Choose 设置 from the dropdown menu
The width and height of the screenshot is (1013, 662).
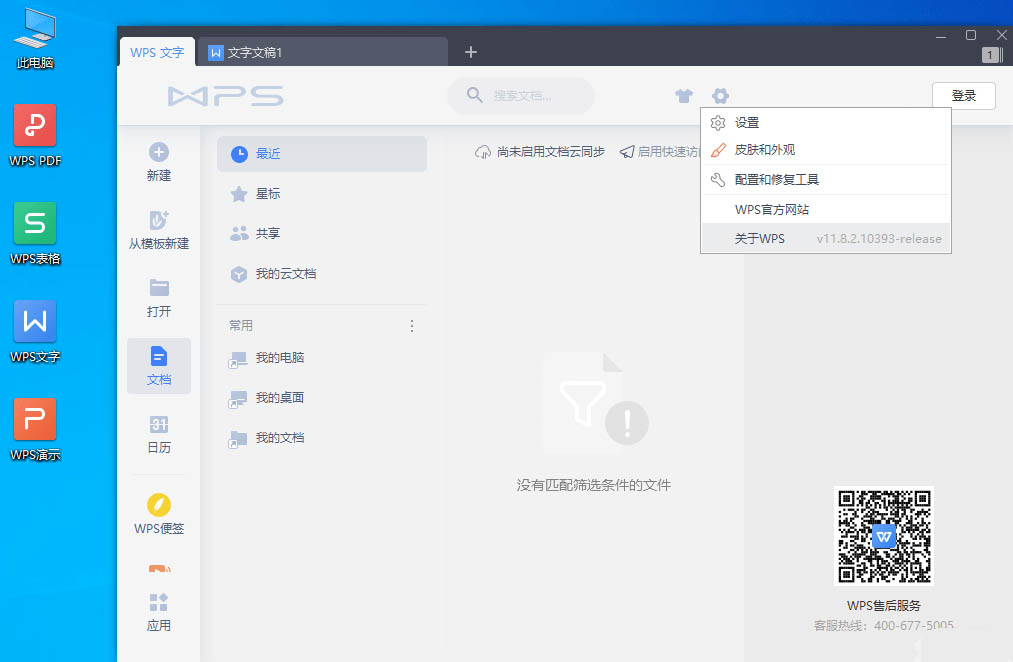pos(826,123)
